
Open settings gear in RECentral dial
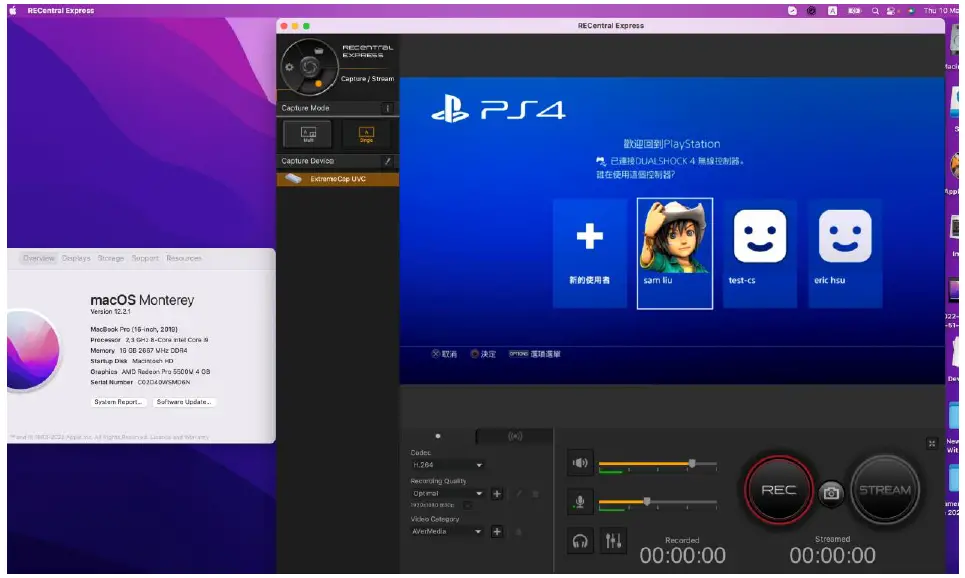click(289, 67)
